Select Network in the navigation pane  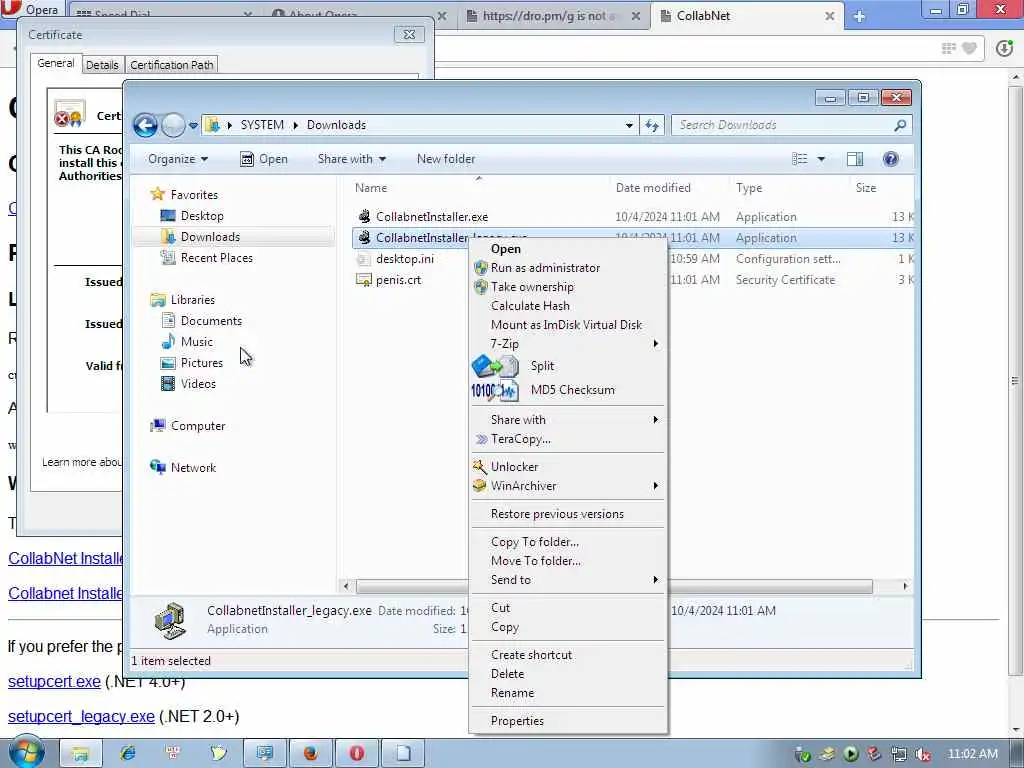pyautogui.click(x=193, y=468)
